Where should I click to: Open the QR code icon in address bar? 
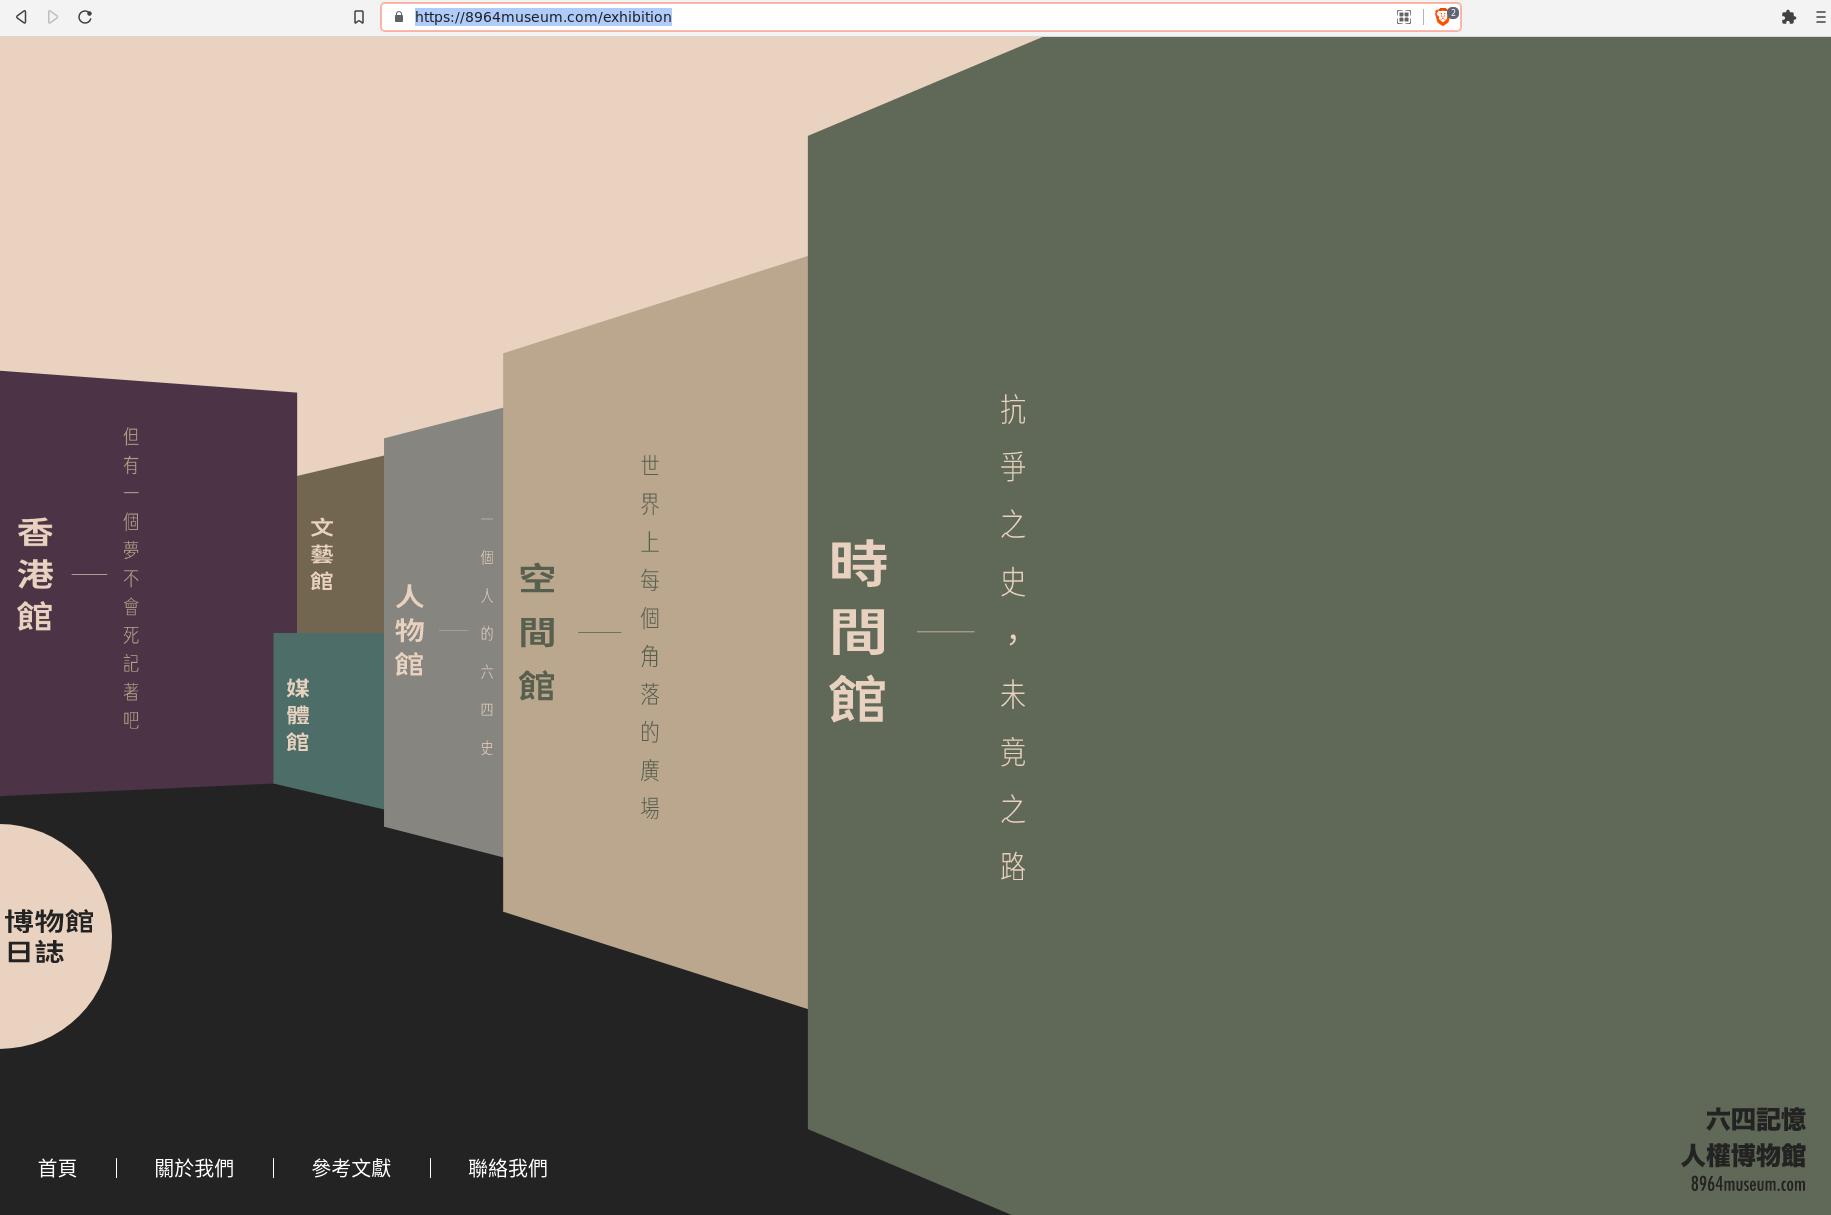1404,17
